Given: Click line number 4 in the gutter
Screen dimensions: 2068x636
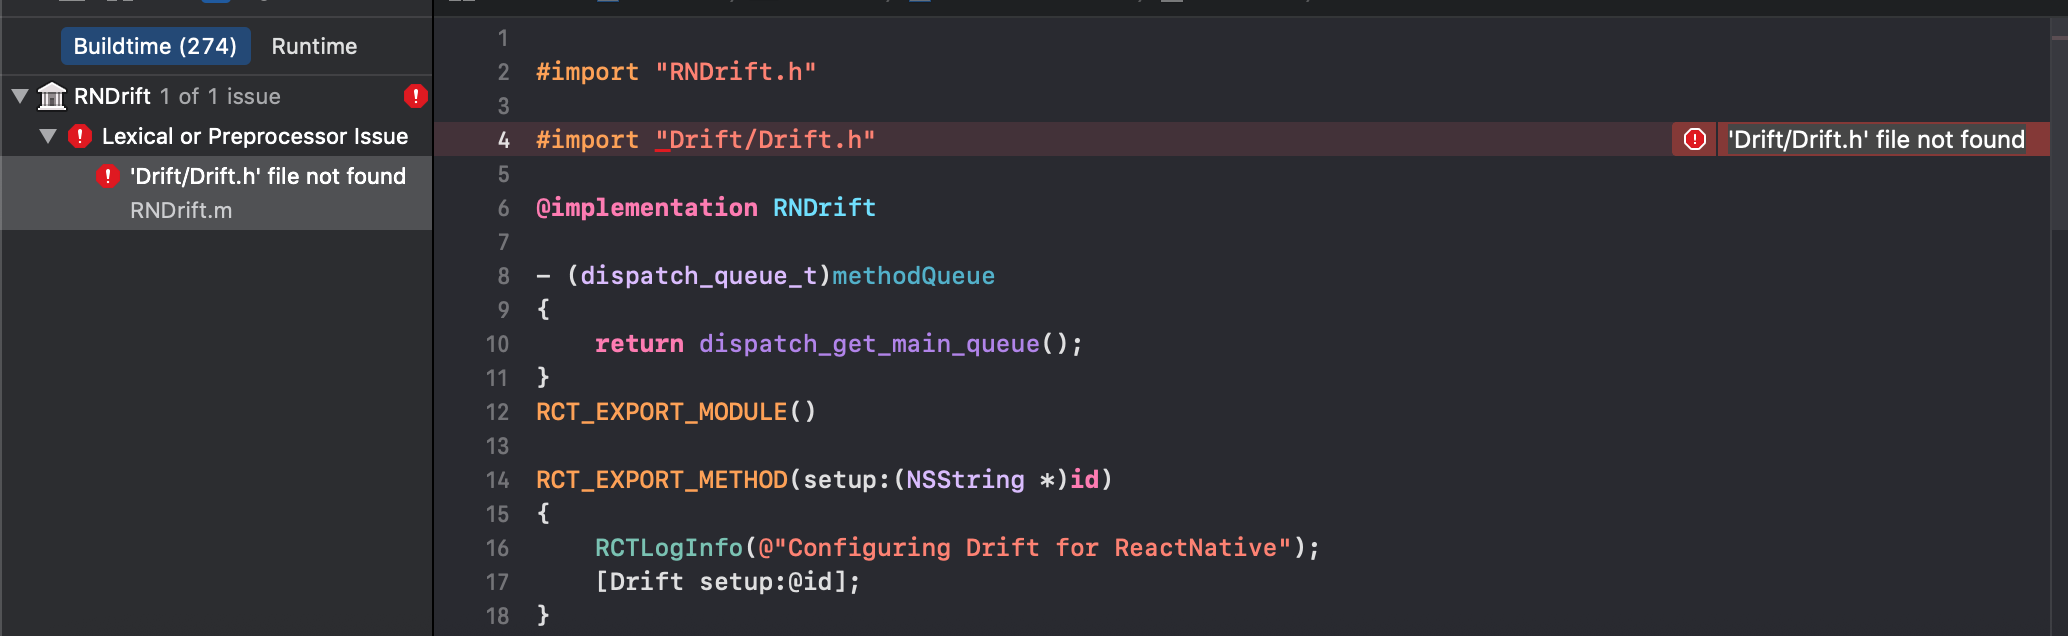Looking at the screenshot, I should coord(503,140).
